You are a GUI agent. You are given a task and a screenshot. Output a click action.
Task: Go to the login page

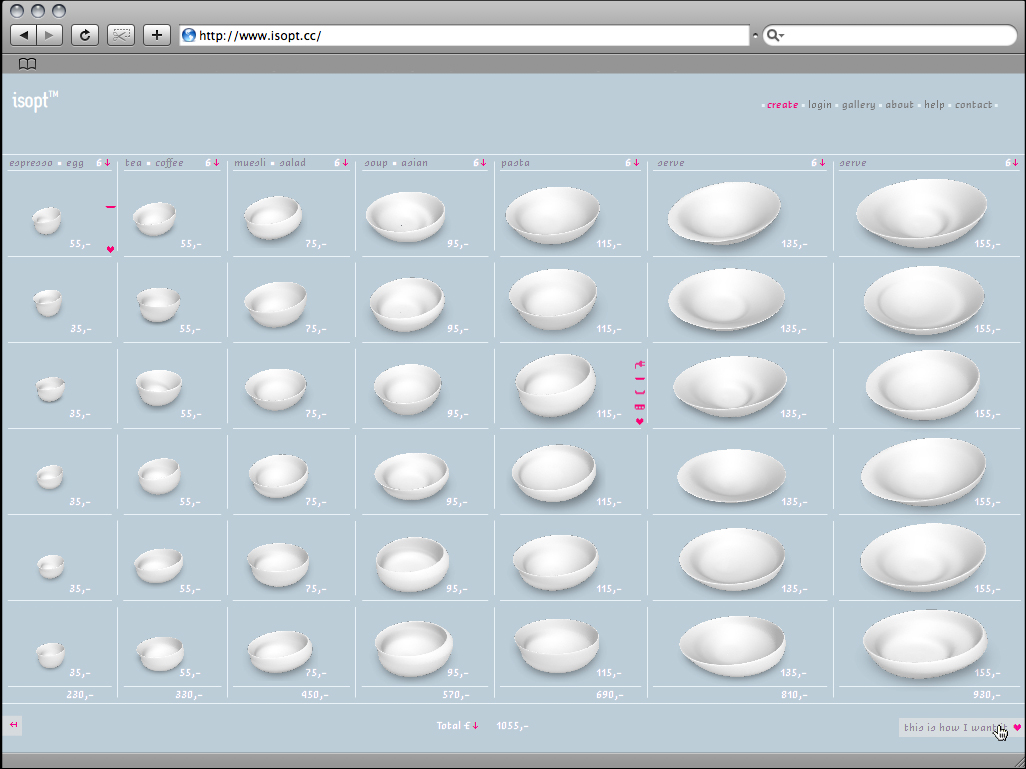pos(820,105)
